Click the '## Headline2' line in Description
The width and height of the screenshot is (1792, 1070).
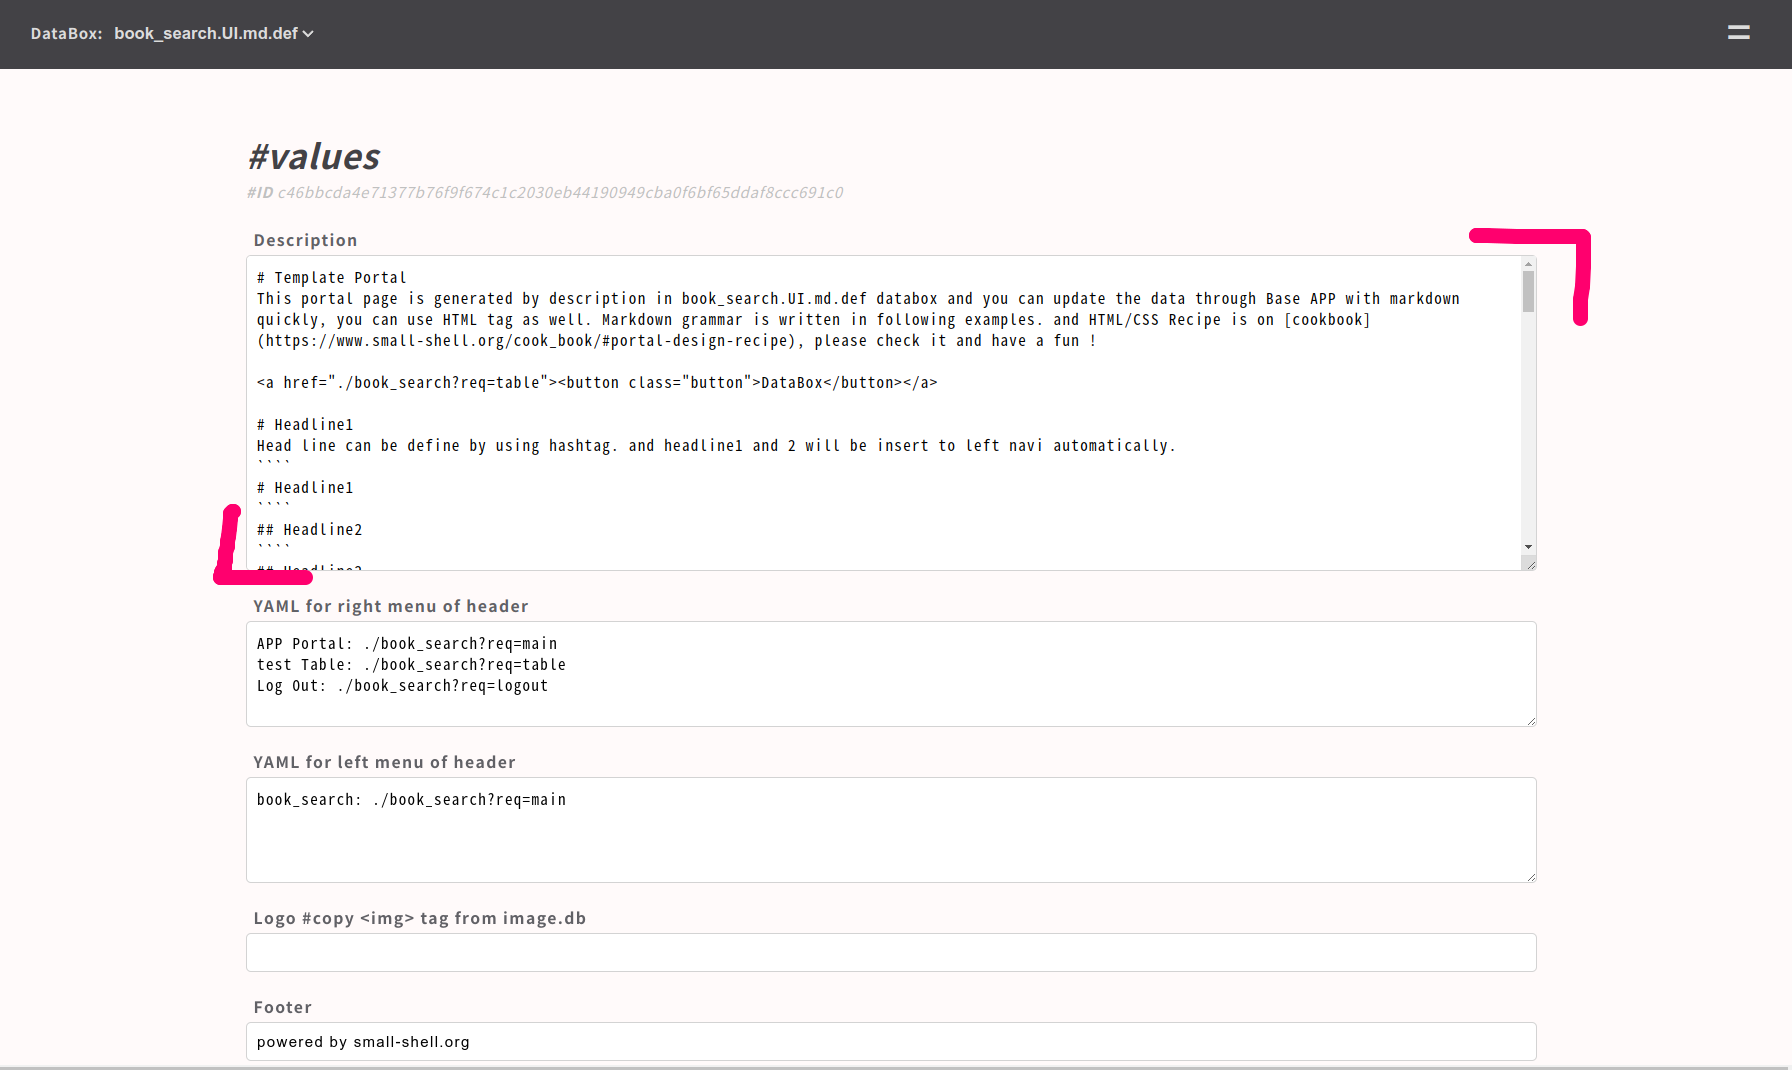point(309,530)
